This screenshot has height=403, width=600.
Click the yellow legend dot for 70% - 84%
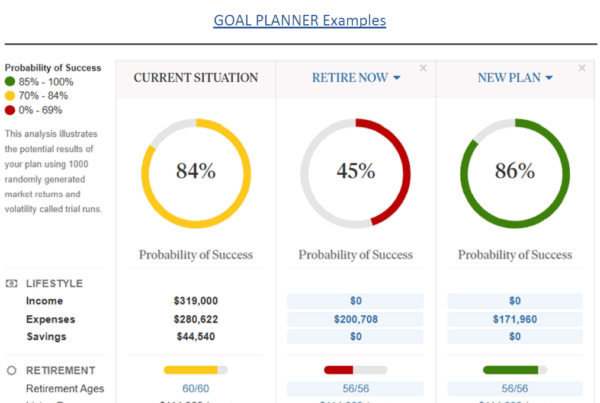point(10,96)
